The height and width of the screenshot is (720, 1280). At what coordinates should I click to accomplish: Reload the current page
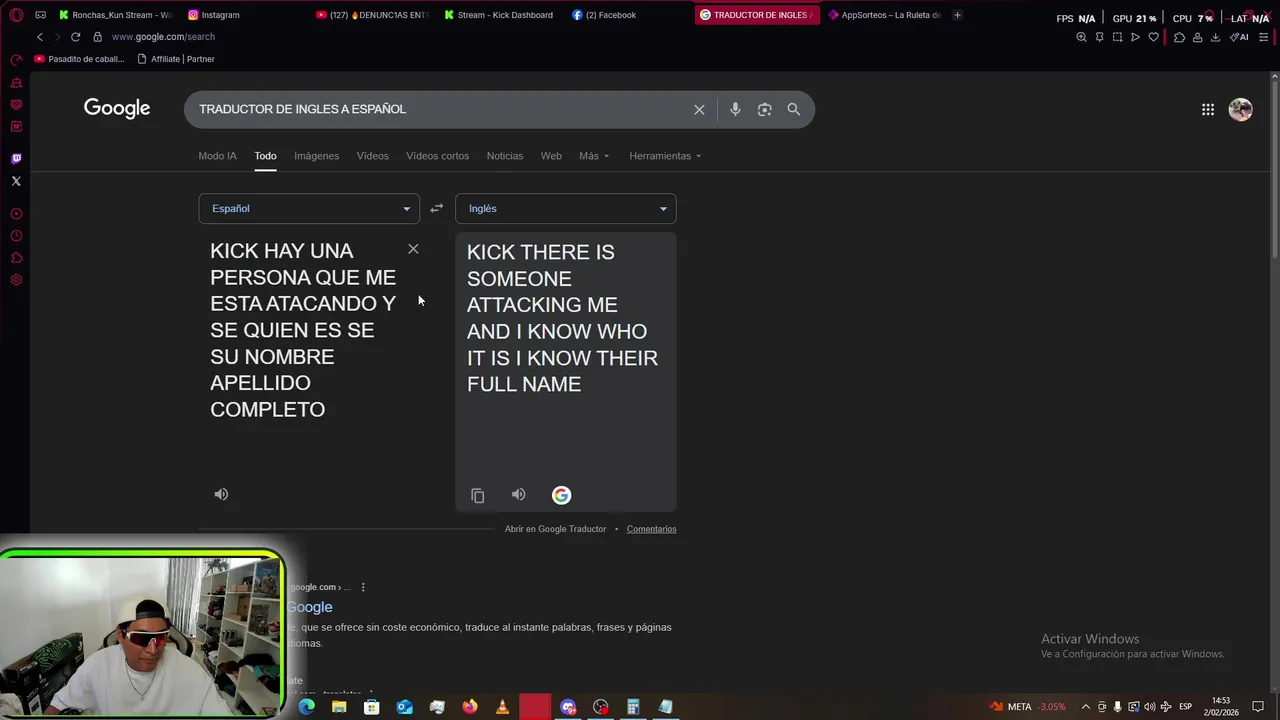(75, 37)
